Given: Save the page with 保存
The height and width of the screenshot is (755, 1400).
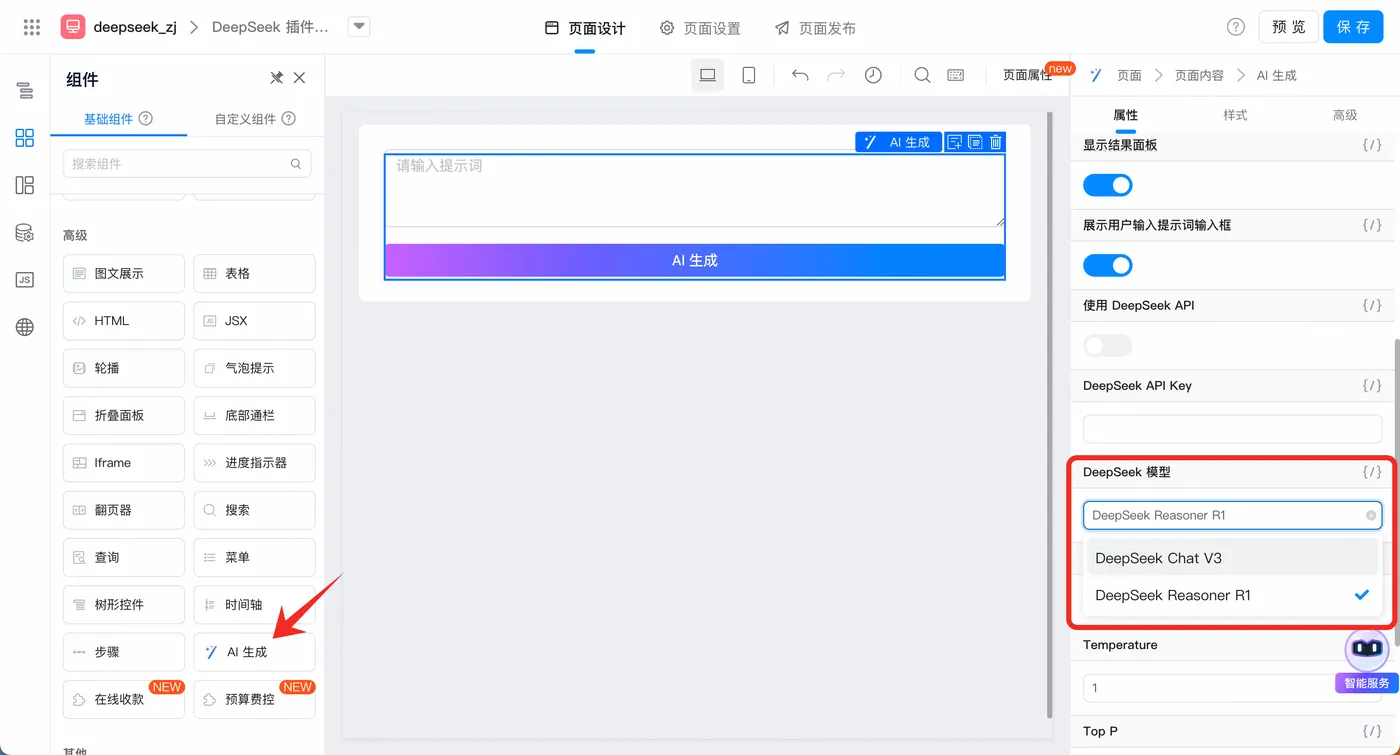Looking at the screenshot, I should coord(1353,27).
